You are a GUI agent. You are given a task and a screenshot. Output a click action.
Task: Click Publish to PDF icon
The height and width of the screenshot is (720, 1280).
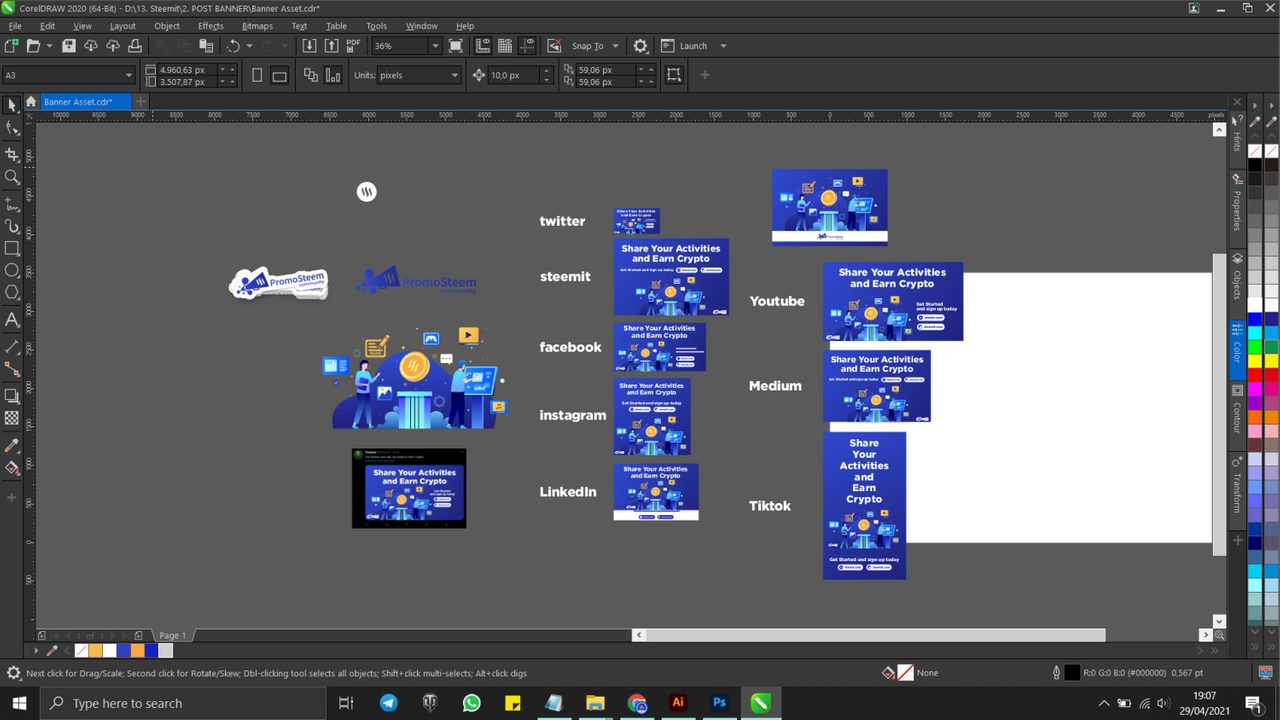(353, 46)
